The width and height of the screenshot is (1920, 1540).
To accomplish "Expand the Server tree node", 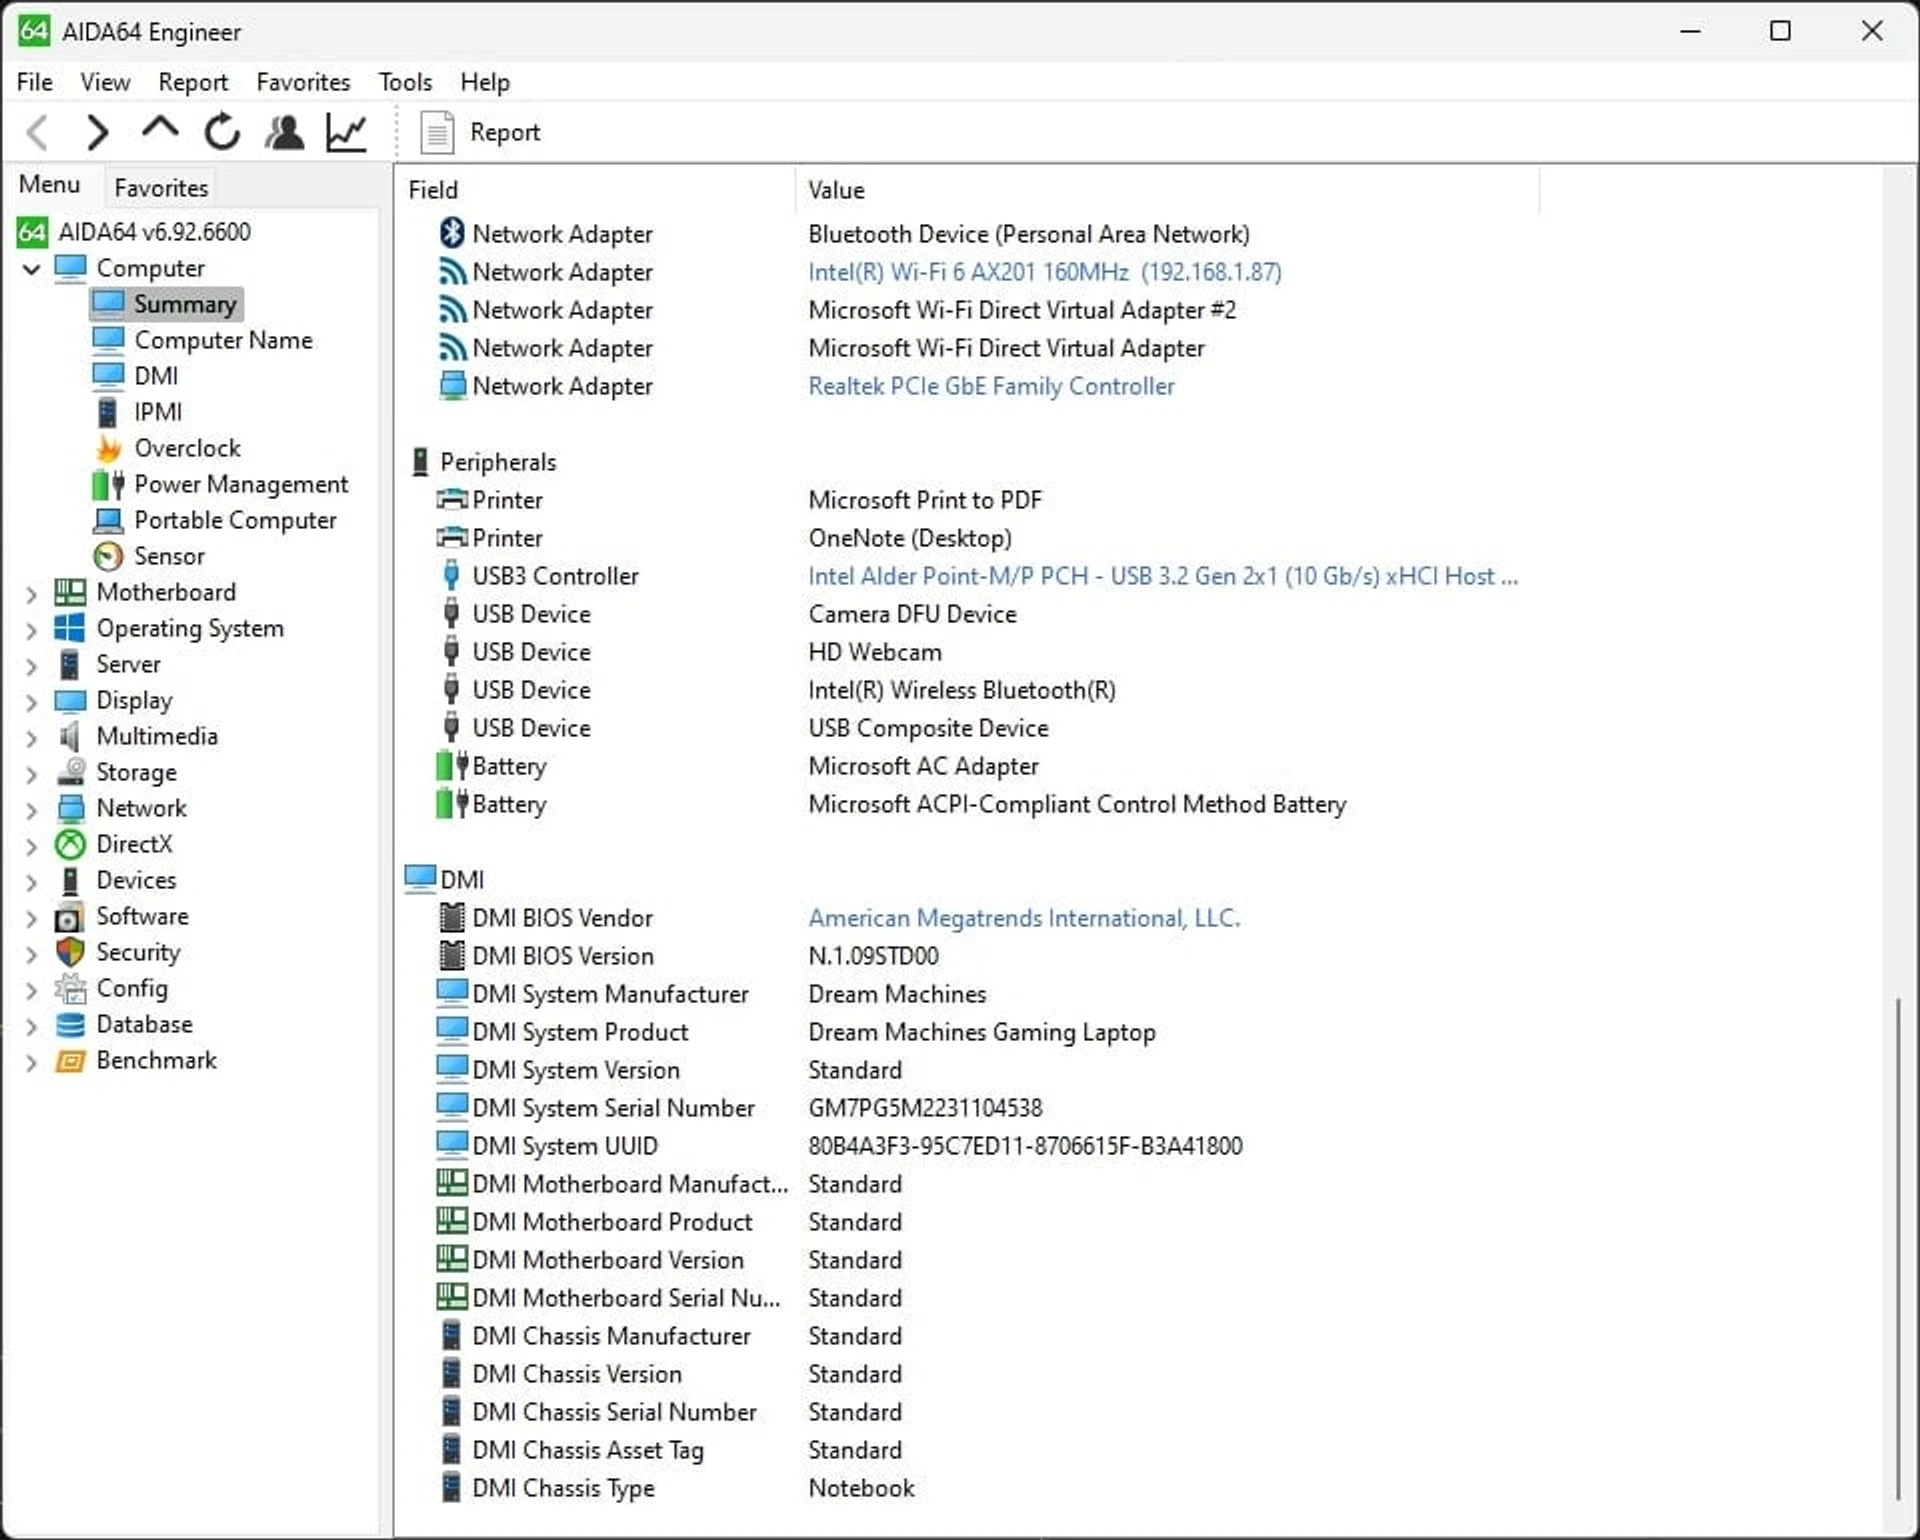I will pyautogui.click(x=32, y=666).
